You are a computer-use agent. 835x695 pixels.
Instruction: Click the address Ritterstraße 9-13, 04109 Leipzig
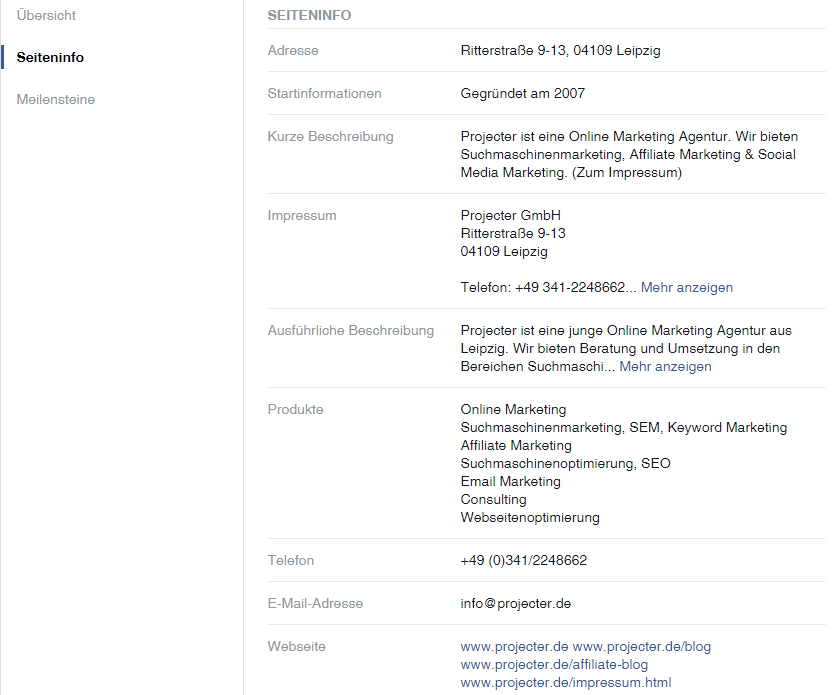pyautogui.click(x=560, y=51)
